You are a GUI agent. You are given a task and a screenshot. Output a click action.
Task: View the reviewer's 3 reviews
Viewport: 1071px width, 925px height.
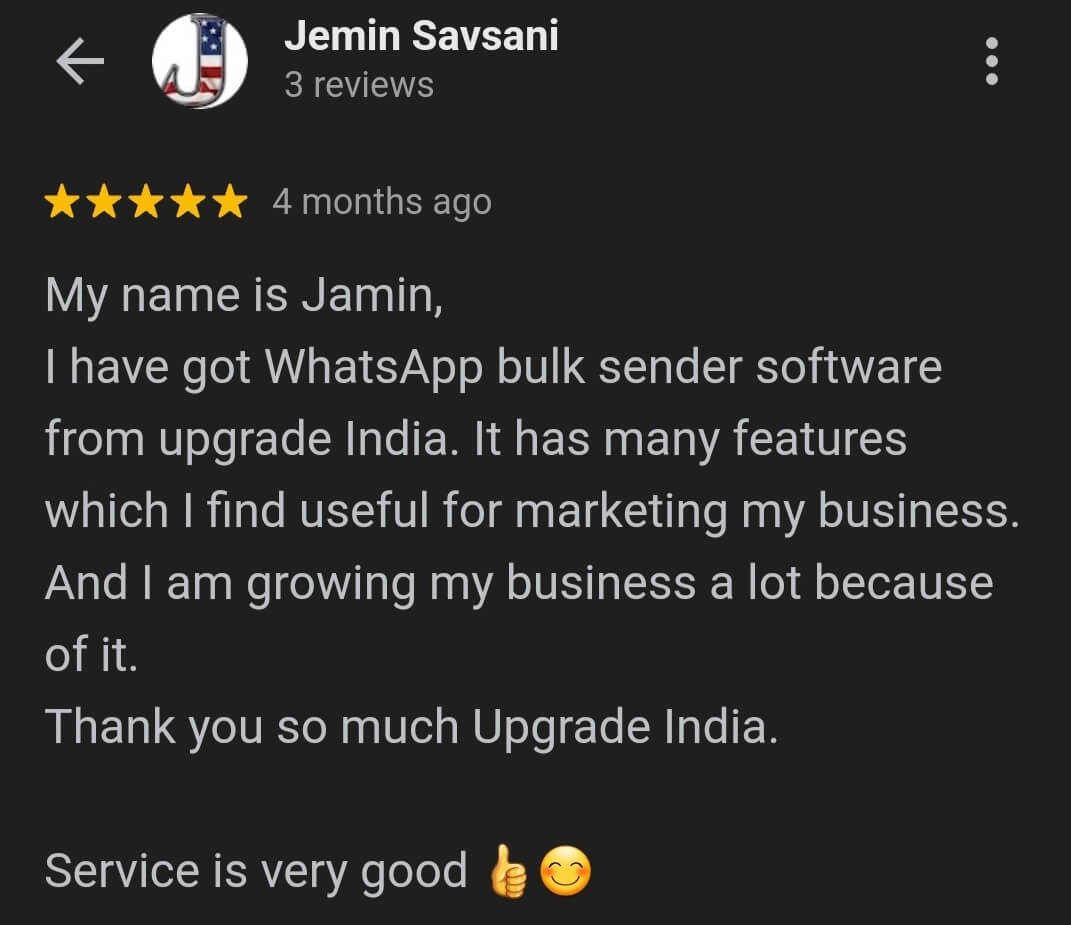coord(359,85)
